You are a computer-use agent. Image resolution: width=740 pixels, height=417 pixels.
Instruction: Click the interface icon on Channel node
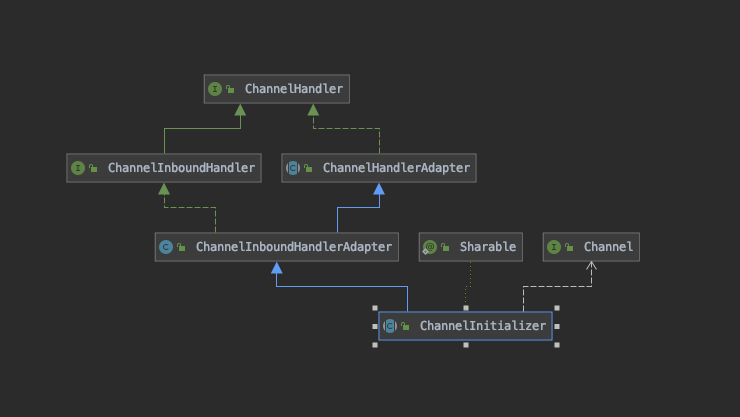pos(554,247)
